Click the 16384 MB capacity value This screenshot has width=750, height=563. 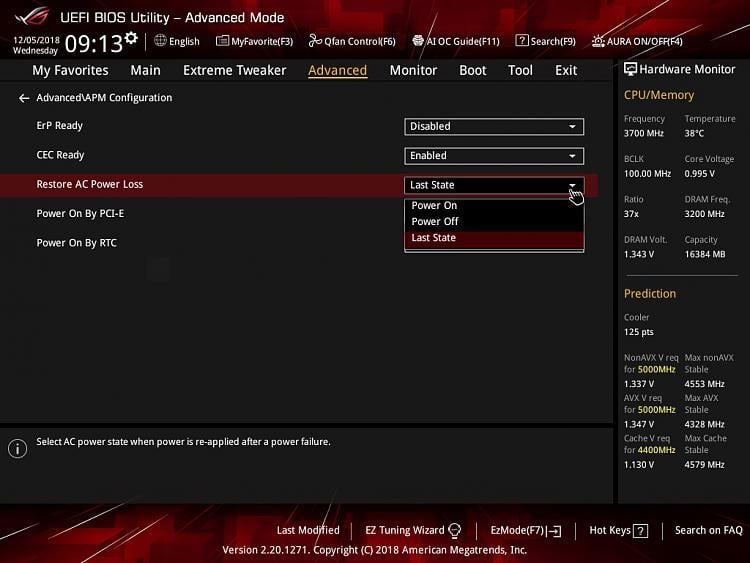click(705, 254)
